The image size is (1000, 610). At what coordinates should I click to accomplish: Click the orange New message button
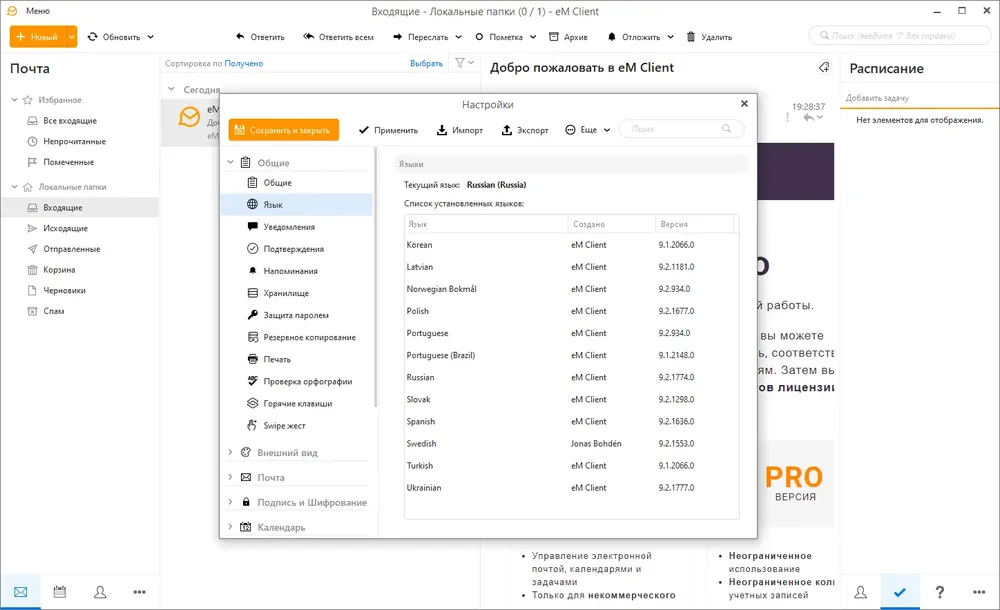[38, 37]
